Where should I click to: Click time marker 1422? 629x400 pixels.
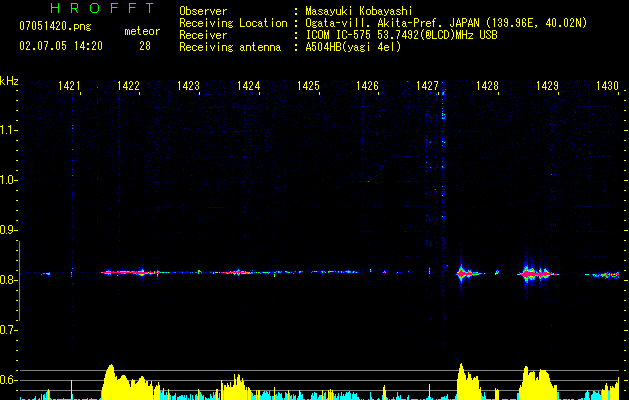coord(128,86)
